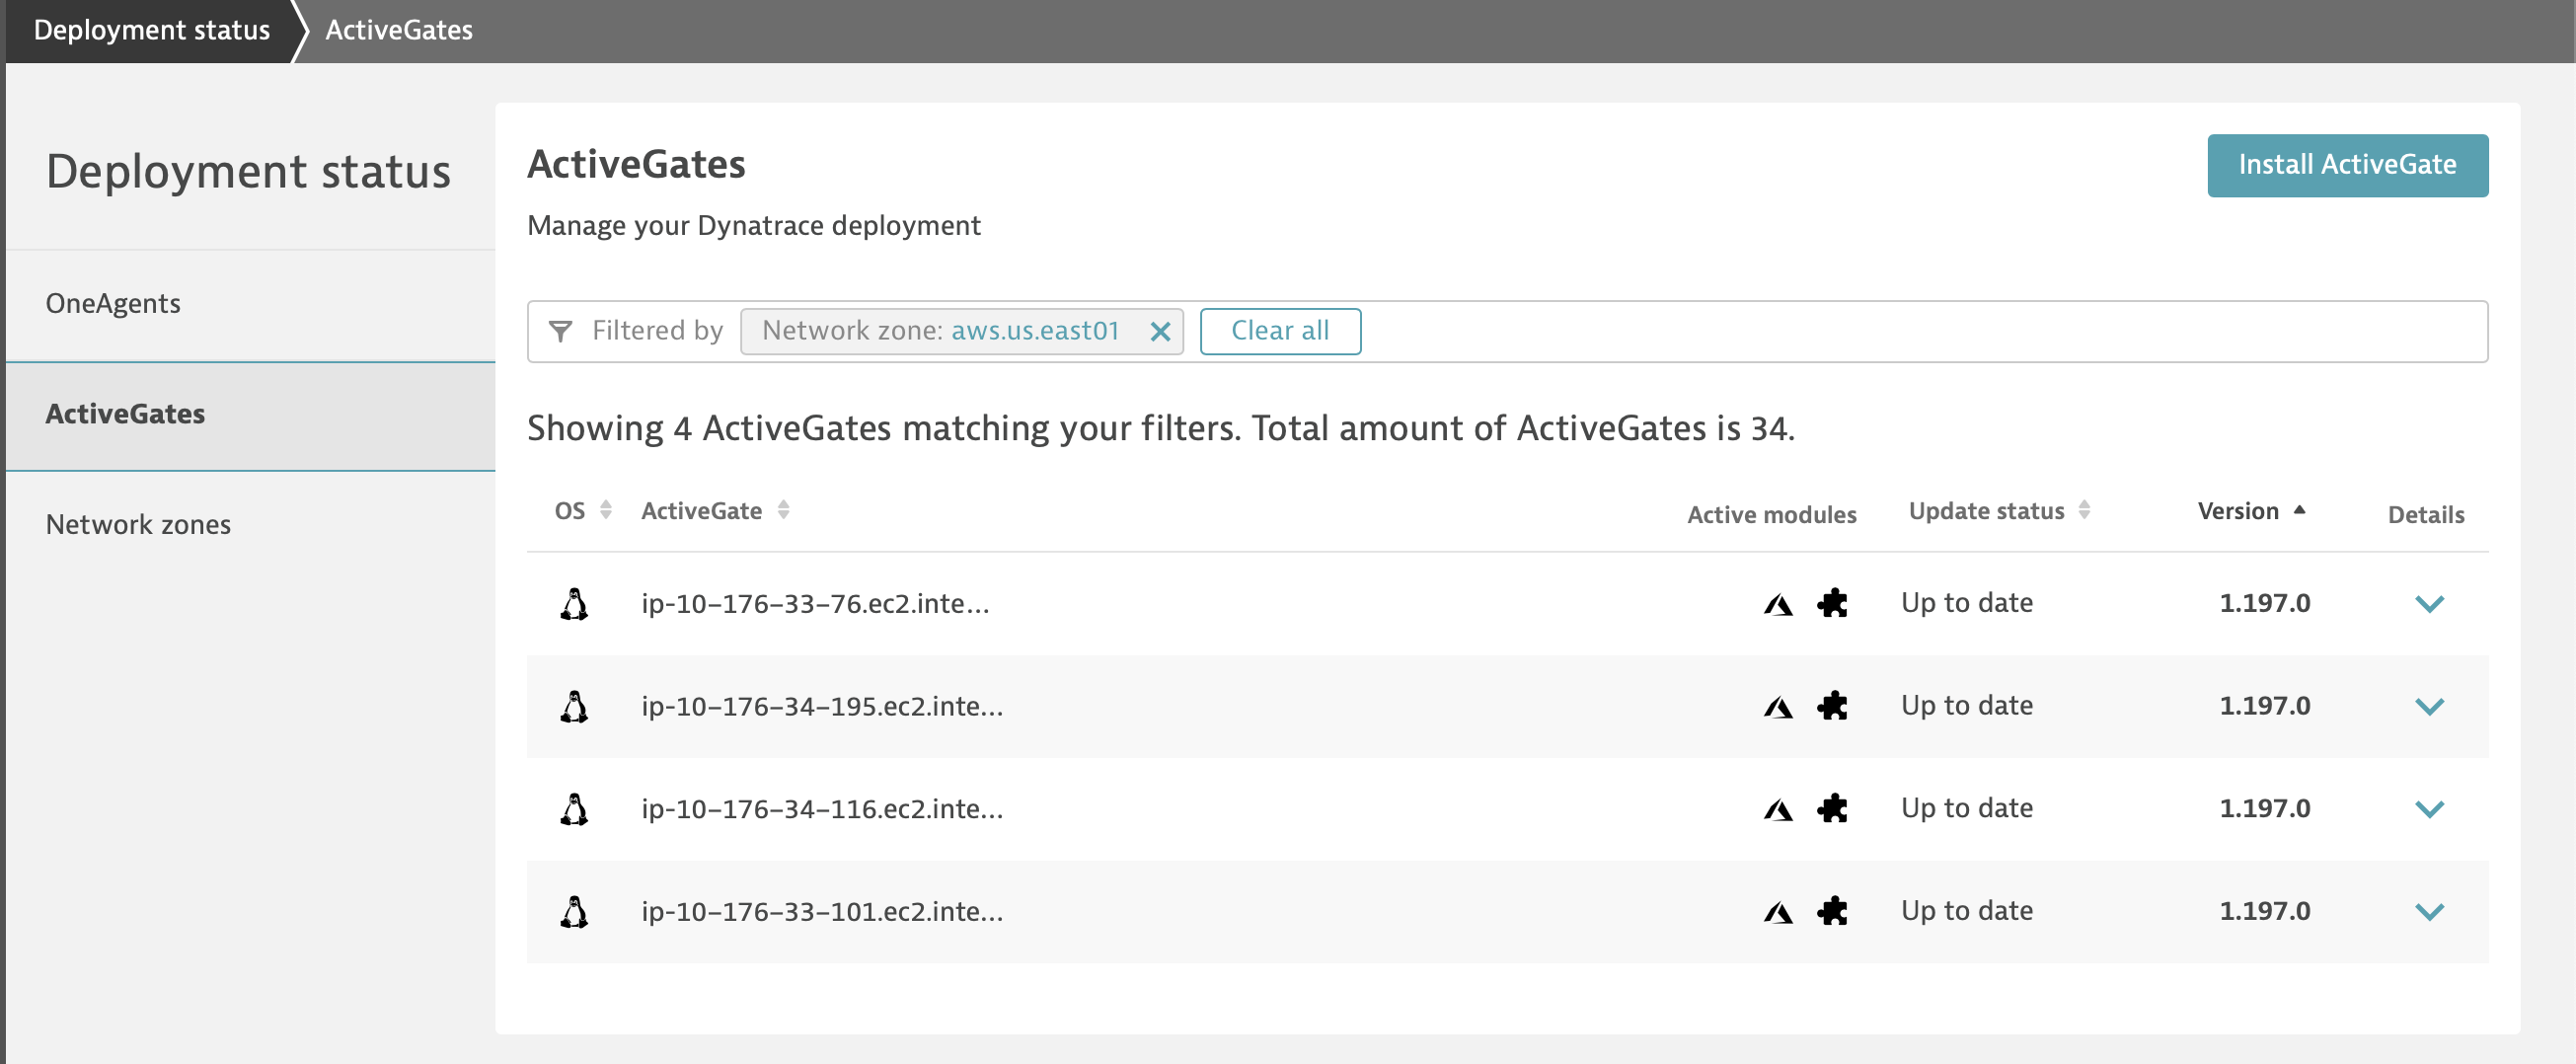Expand details for ip-10-176-33-101
The width and height of the screenshot is (2576, 1064).
pyautogui.click(x=2429, y=912)
